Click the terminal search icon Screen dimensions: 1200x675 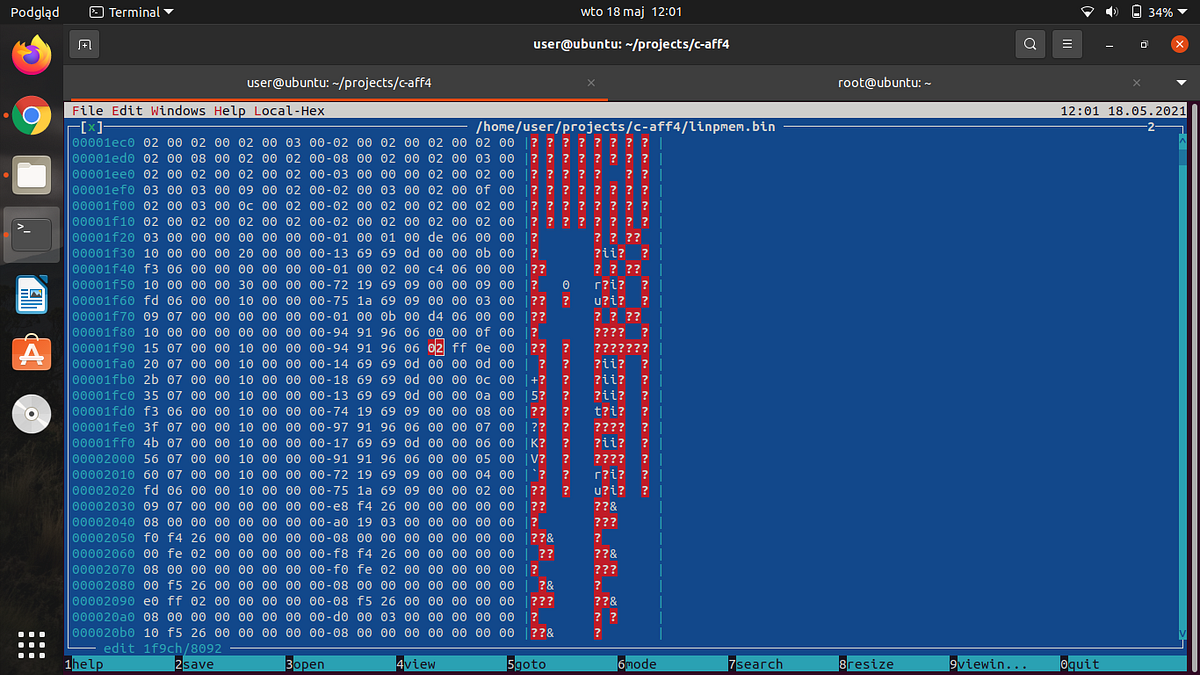[x=1029, y=44]
